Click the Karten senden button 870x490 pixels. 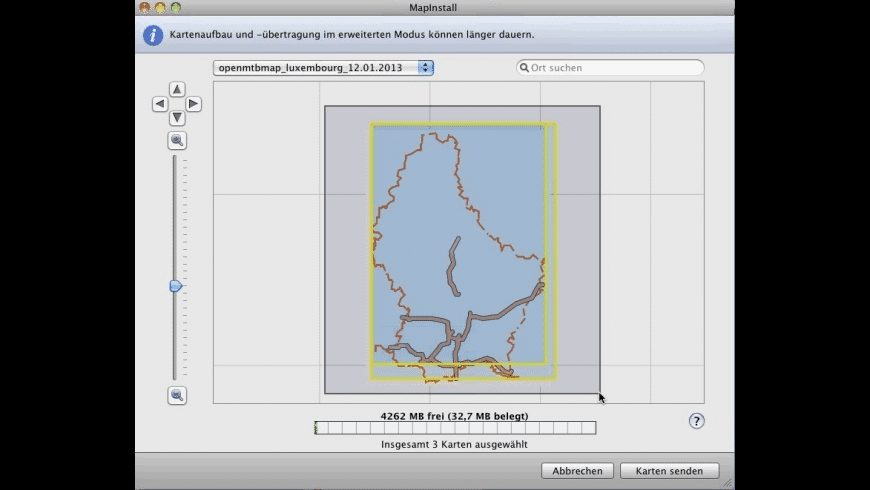tap(669, 471)
